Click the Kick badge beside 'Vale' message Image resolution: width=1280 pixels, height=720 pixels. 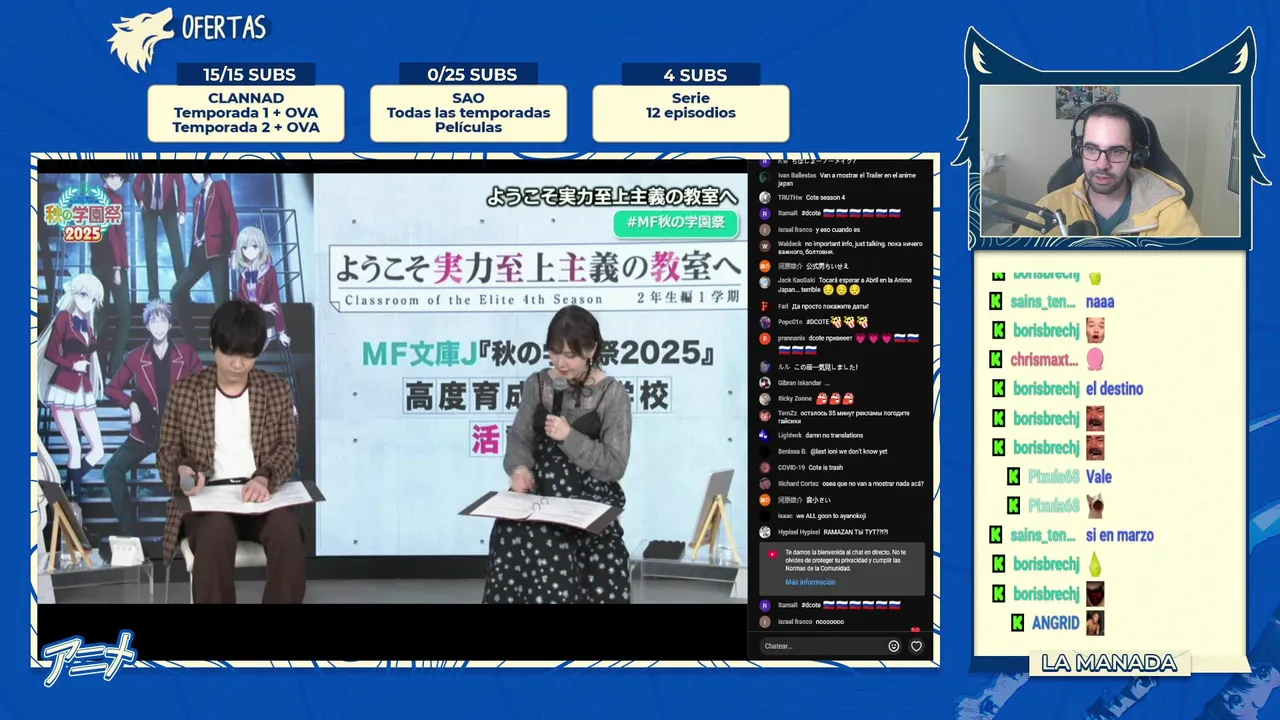click(x=1013, y=477)
